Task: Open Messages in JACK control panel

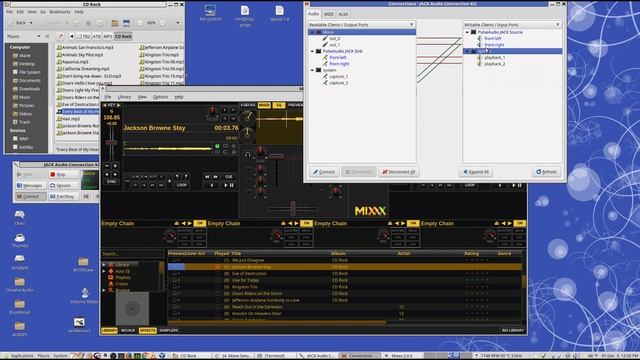Action: tap(30, 185)
